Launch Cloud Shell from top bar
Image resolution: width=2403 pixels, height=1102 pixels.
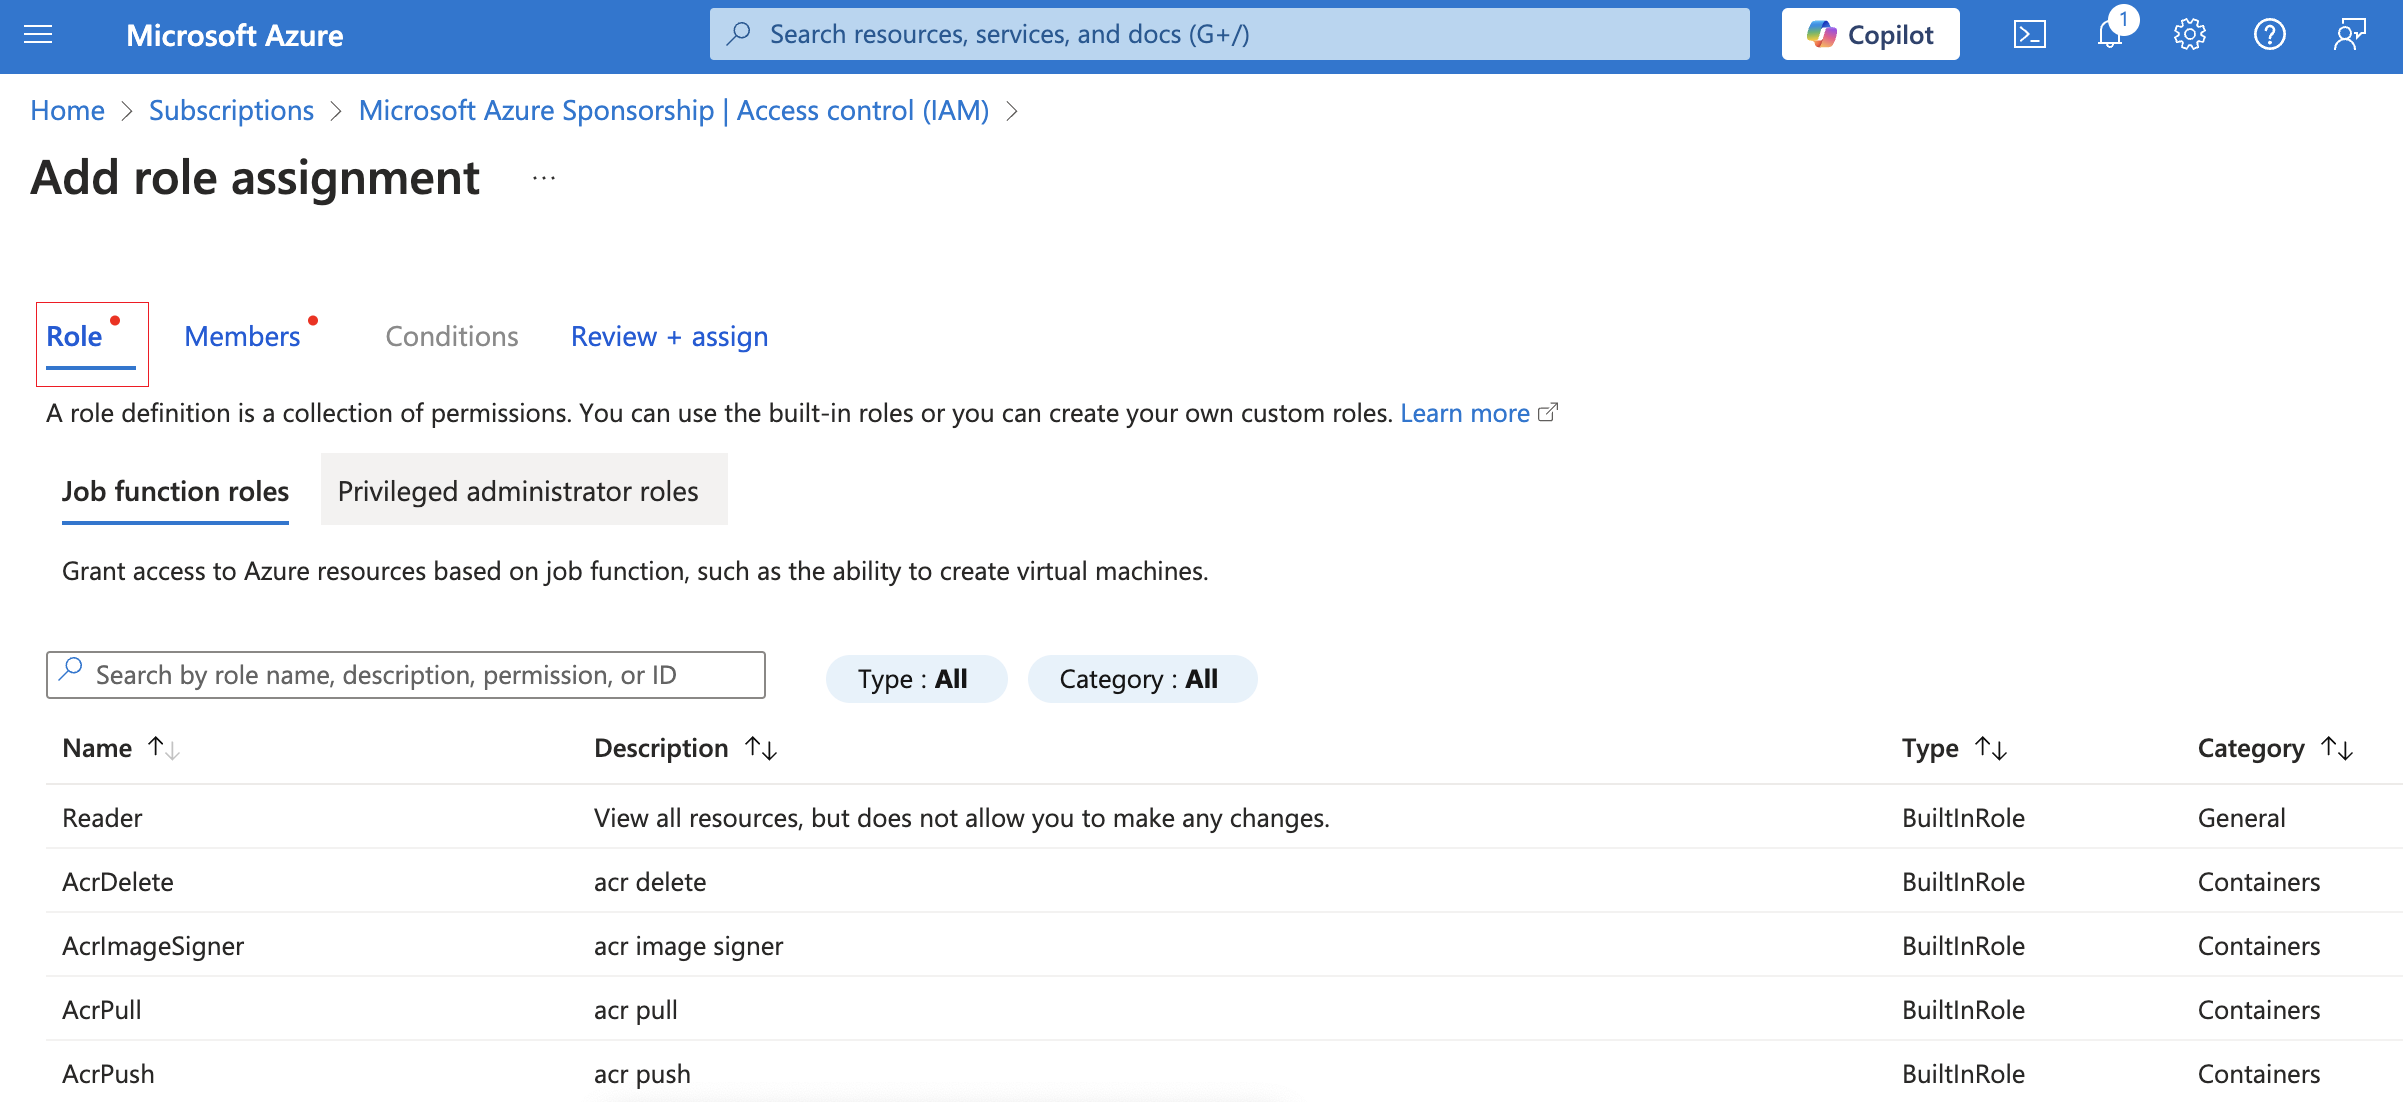pos(2029,35)
